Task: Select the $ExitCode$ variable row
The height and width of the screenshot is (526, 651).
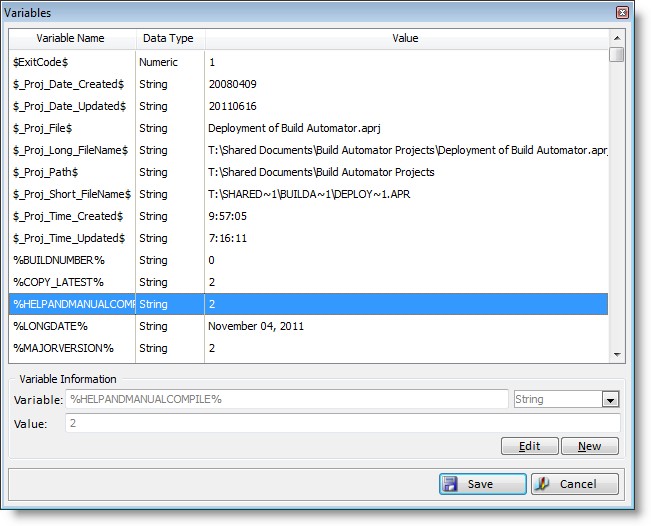Action: pyautogui.click(x=308, y=62)
